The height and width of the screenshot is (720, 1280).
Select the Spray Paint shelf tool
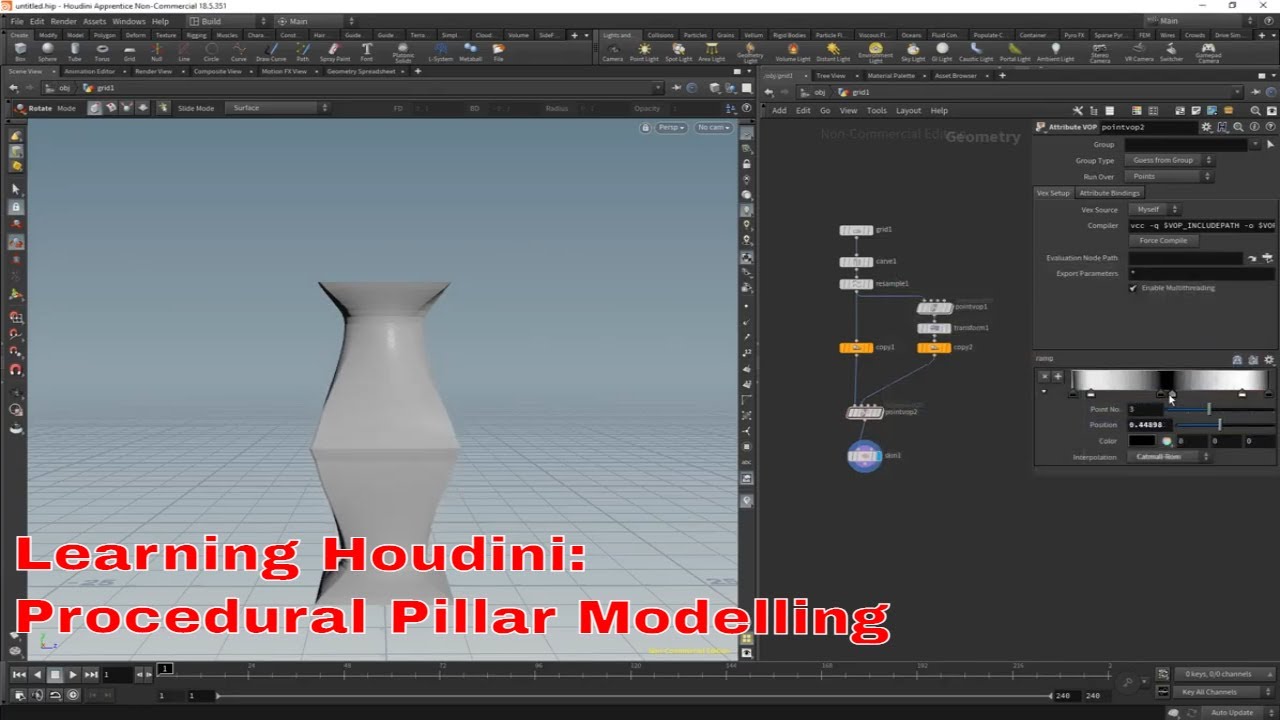tap(335, 51)
